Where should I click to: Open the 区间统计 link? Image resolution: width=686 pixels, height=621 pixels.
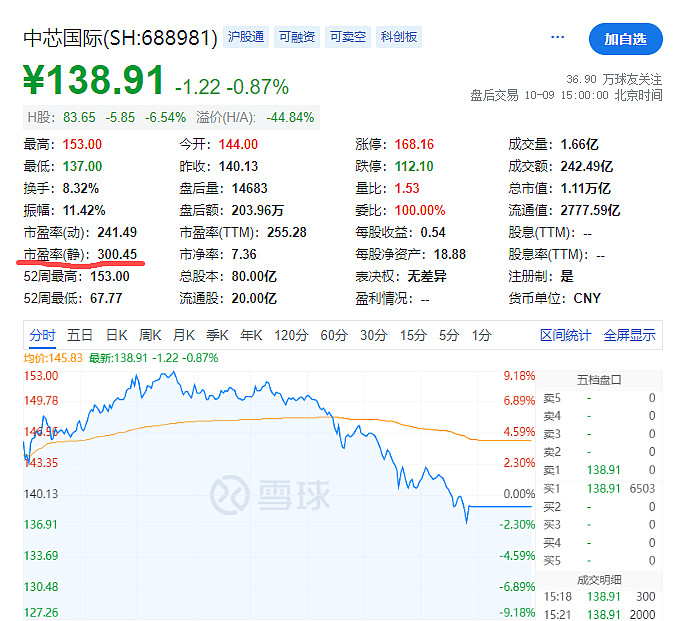pyautogui.click(x=565, y=335)
